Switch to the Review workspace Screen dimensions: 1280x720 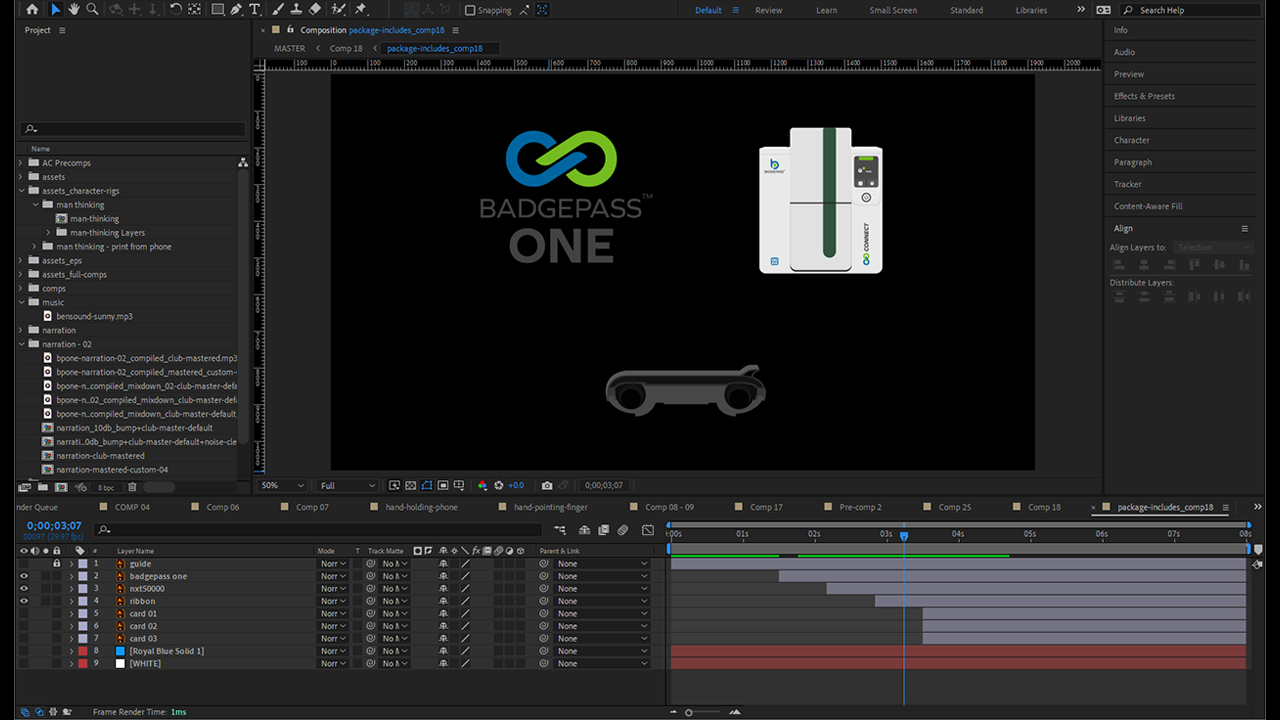(768, 10)
